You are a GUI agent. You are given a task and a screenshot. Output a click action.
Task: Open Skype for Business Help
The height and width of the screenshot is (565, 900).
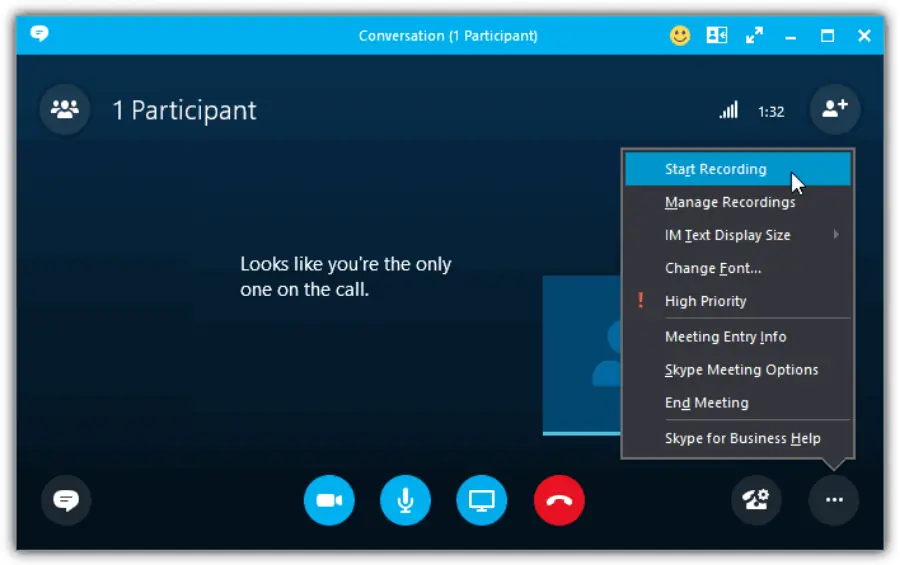(x=738, y=438)
